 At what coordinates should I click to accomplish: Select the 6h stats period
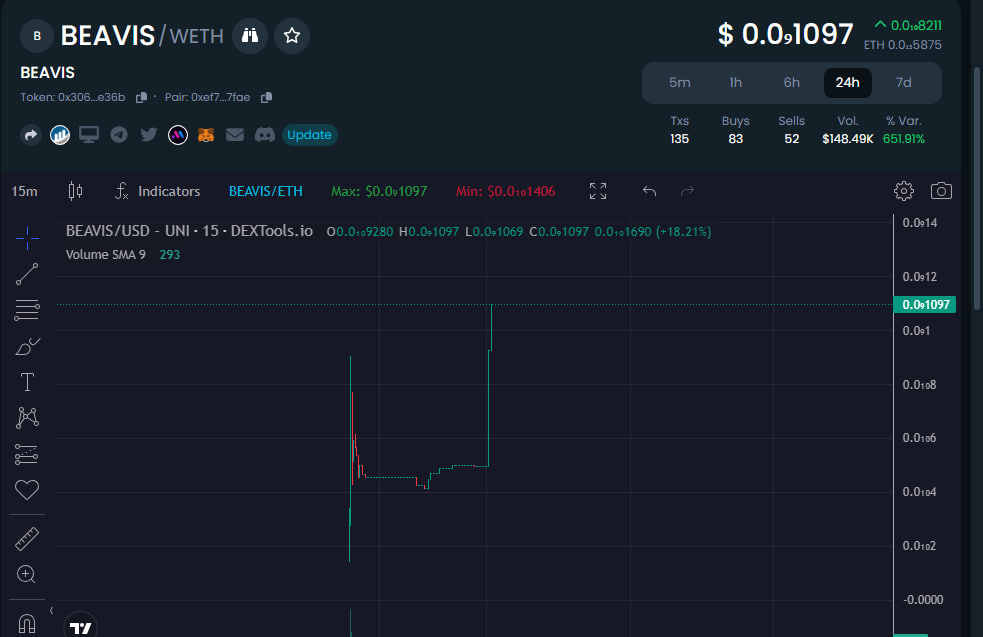point(792,83)
